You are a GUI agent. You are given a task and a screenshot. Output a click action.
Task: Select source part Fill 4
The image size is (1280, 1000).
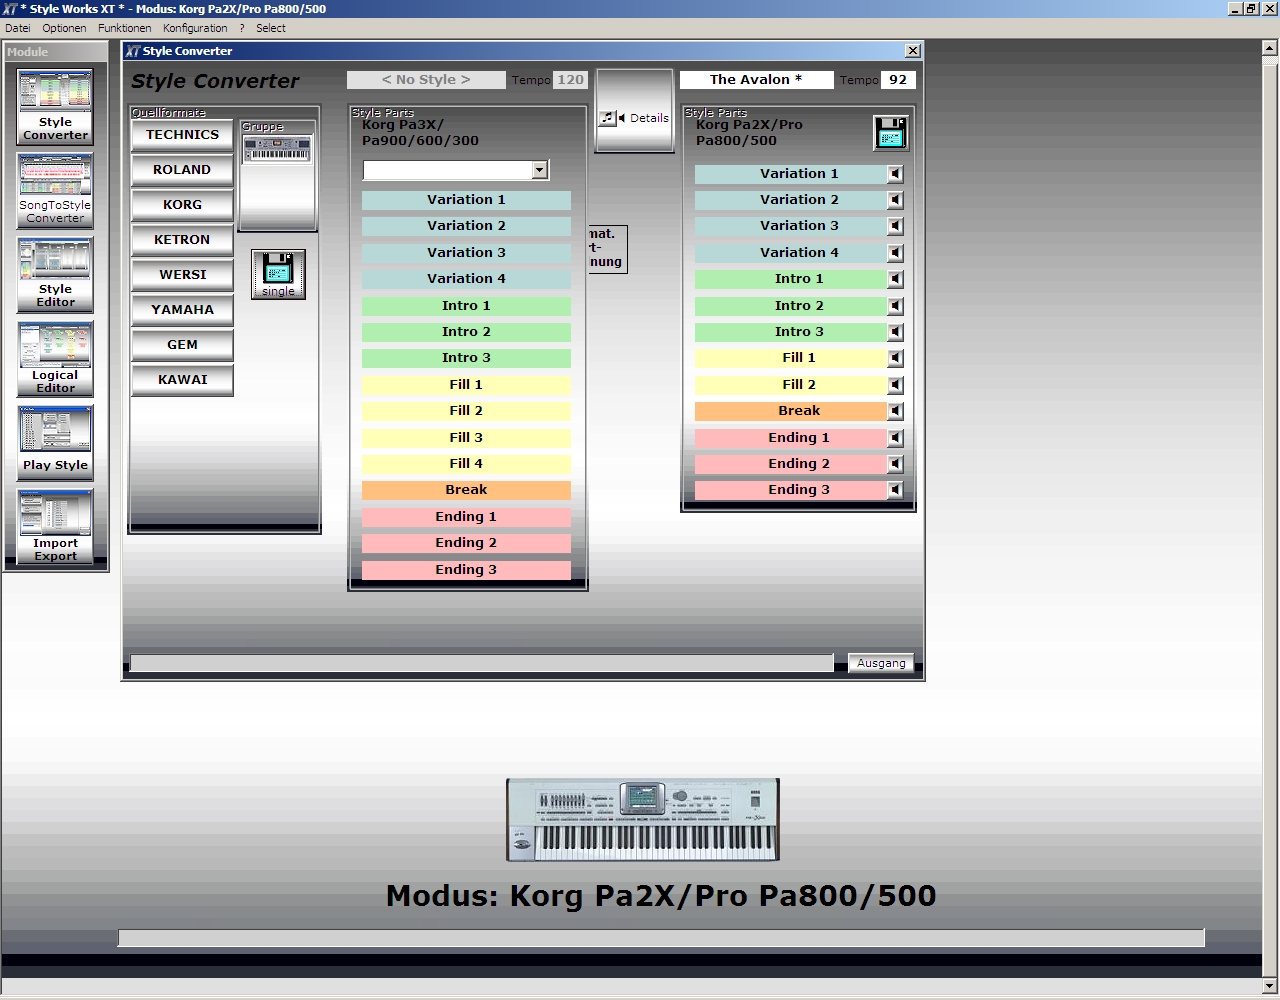[x=466, y=464]
